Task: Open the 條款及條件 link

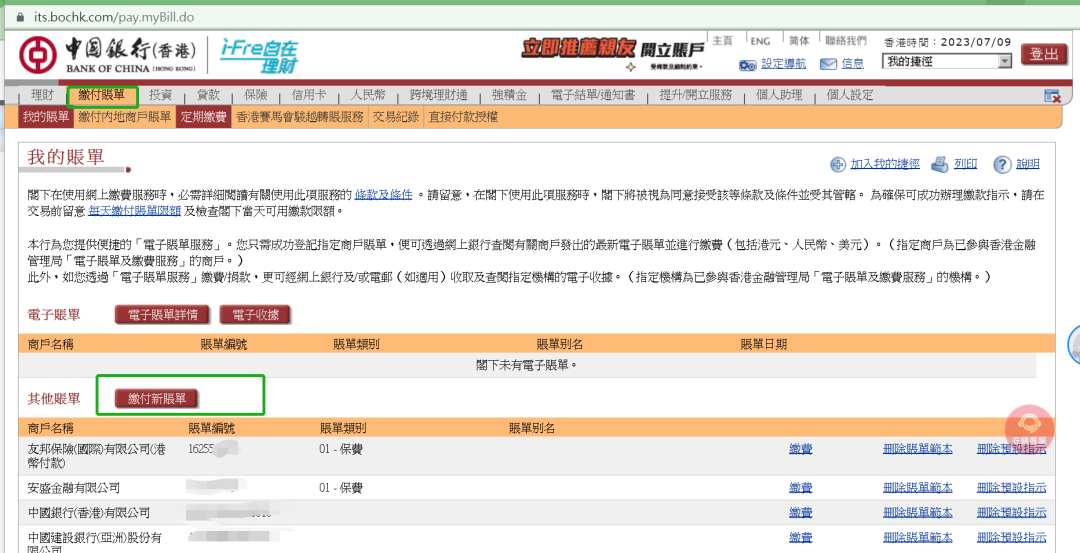Action: tap(384, 194)
